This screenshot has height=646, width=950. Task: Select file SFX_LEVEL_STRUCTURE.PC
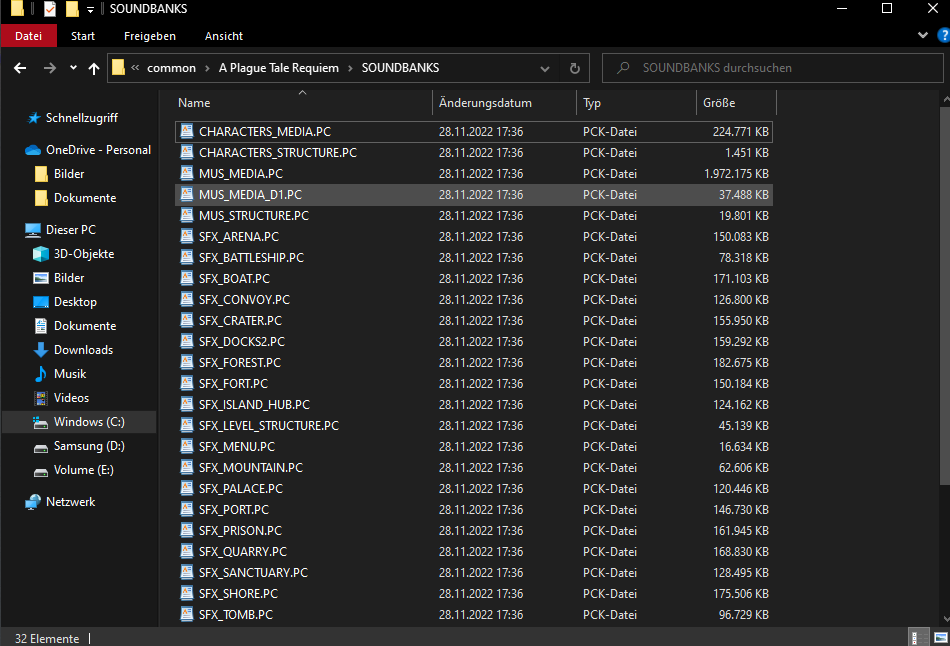tap(474, 425)
